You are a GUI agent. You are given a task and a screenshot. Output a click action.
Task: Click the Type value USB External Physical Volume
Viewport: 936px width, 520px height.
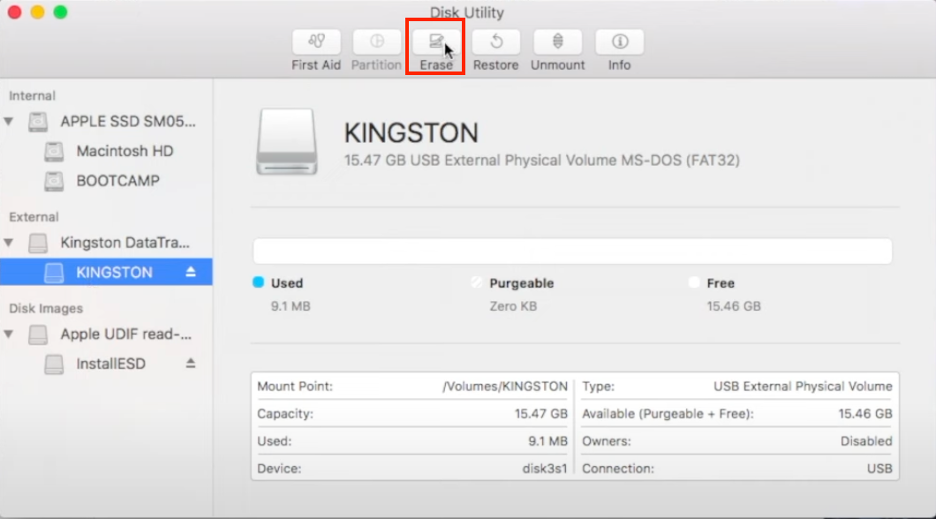[803, 387]
